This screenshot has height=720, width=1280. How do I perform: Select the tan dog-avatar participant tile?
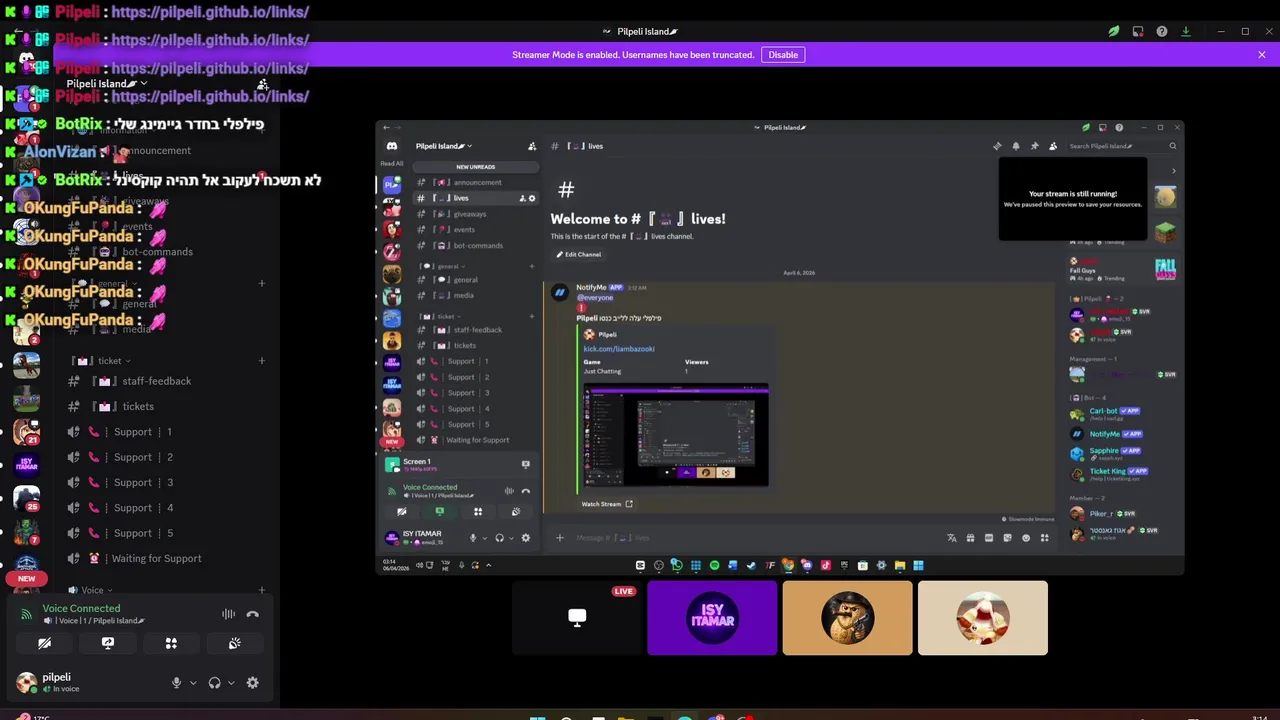tap(847, 618)
